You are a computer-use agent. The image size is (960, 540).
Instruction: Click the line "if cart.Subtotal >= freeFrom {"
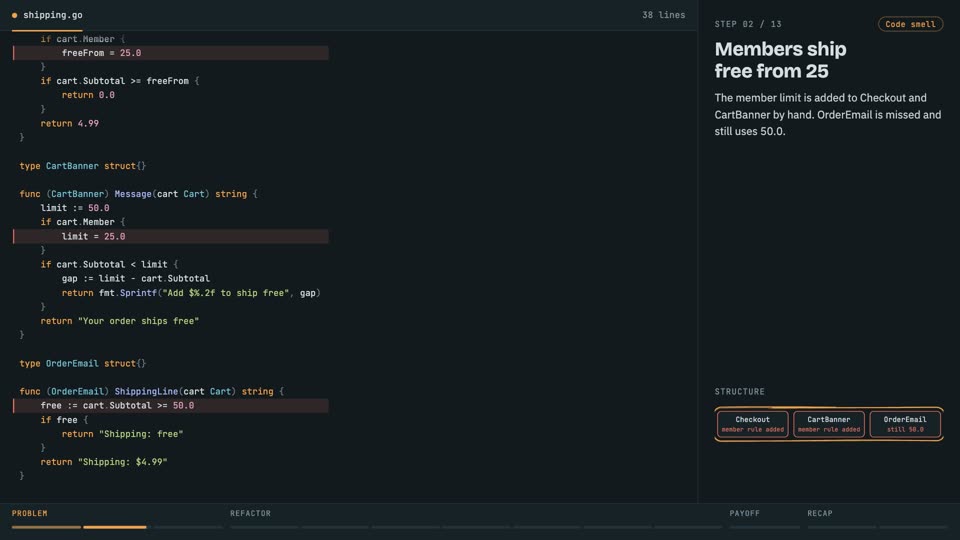click(120, 81)
